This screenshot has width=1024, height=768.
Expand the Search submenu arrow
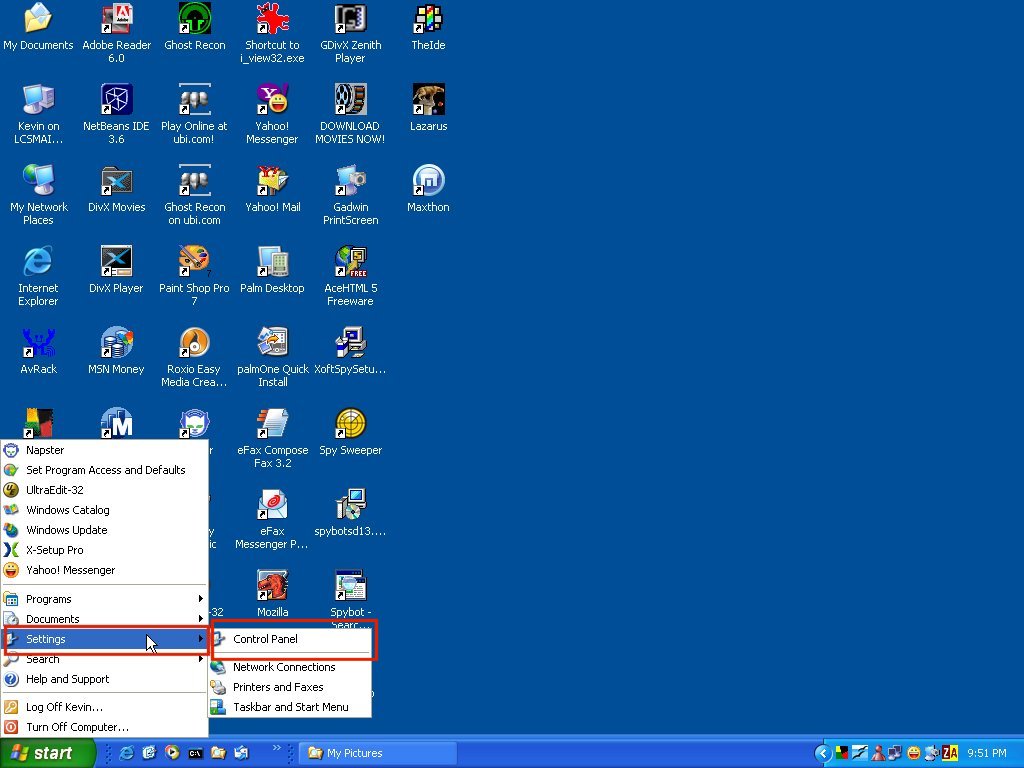(200, 659)
